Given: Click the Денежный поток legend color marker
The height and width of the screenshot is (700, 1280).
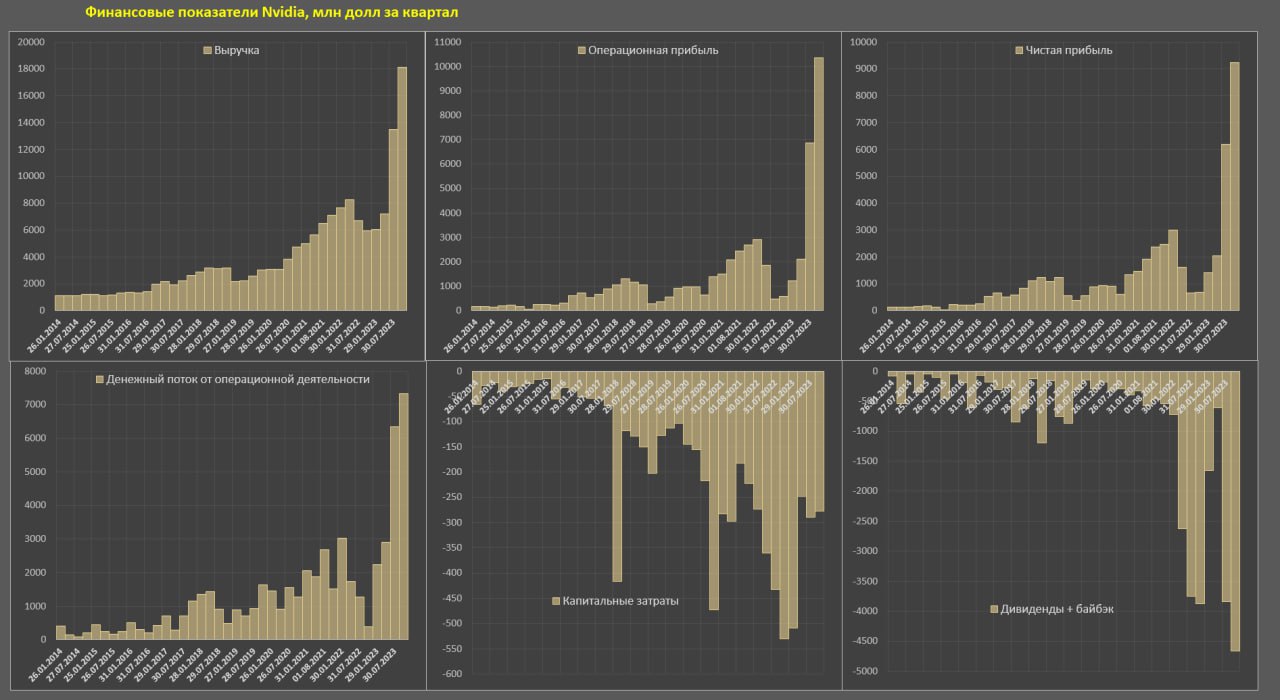Looking at the screenshot, I should [x=99, y=380].
